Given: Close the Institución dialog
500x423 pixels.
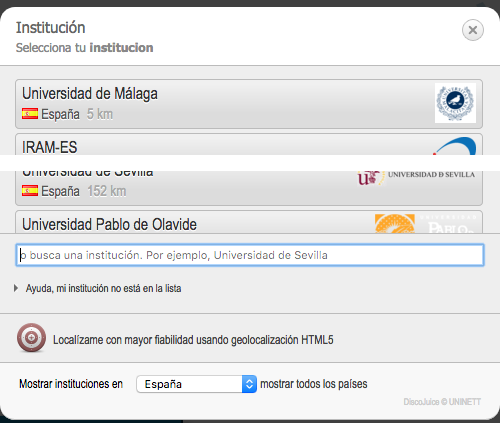Looking at the screenshot, I should [473, 30].
